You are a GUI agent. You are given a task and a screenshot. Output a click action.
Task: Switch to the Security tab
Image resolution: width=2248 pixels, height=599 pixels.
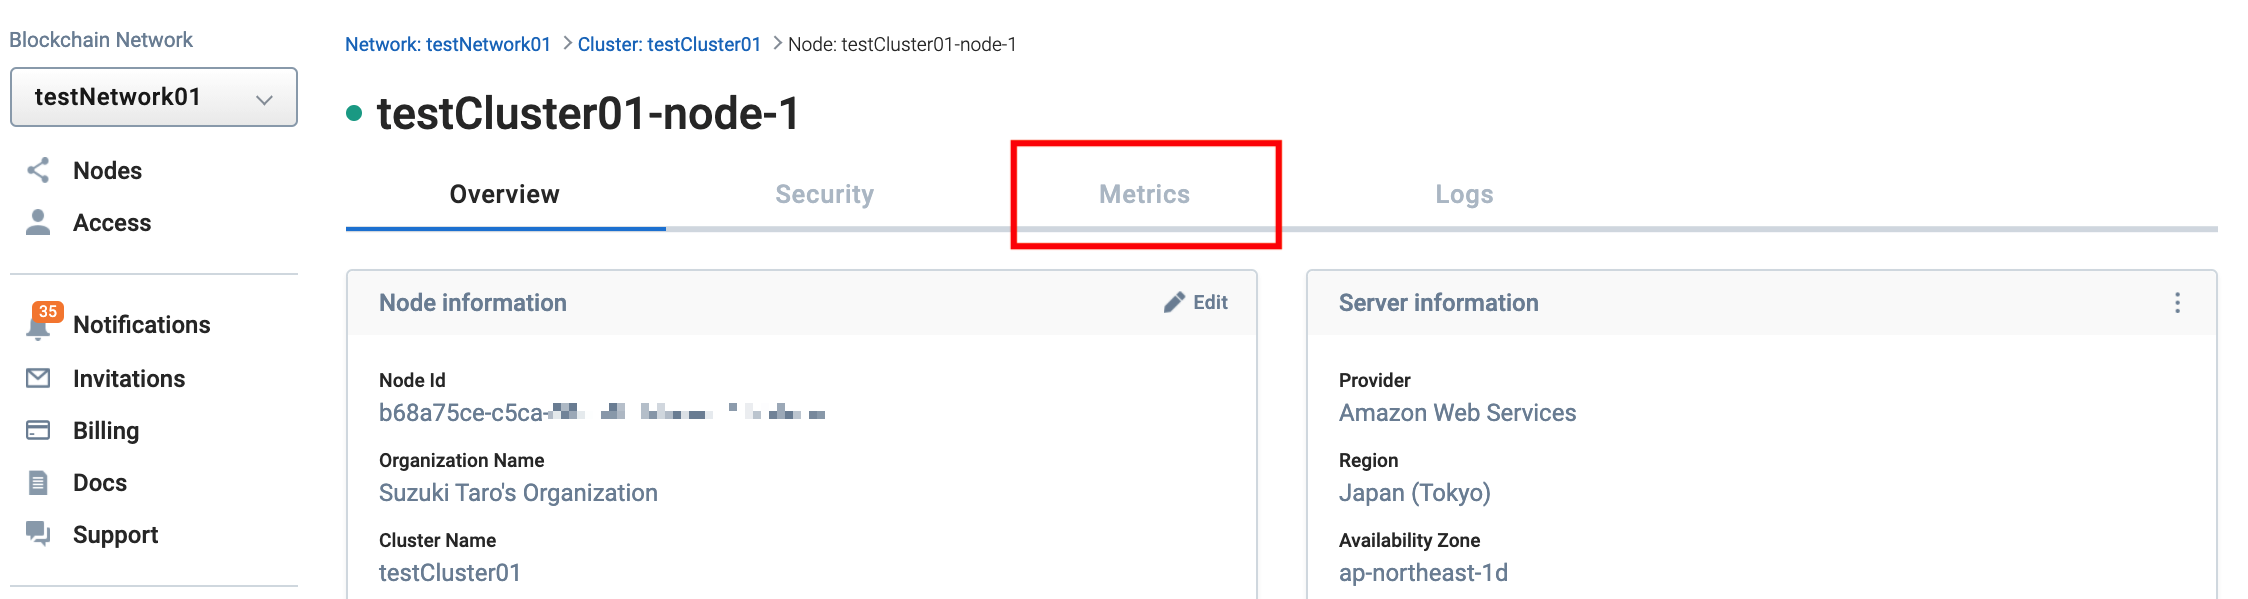825,194
